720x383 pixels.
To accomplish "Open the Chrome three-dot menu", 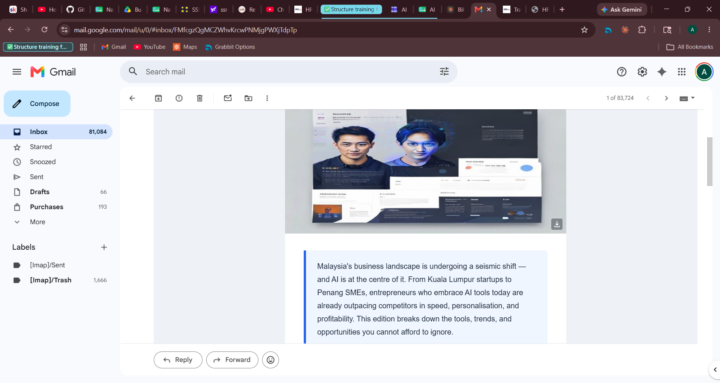I will (709, 30).
